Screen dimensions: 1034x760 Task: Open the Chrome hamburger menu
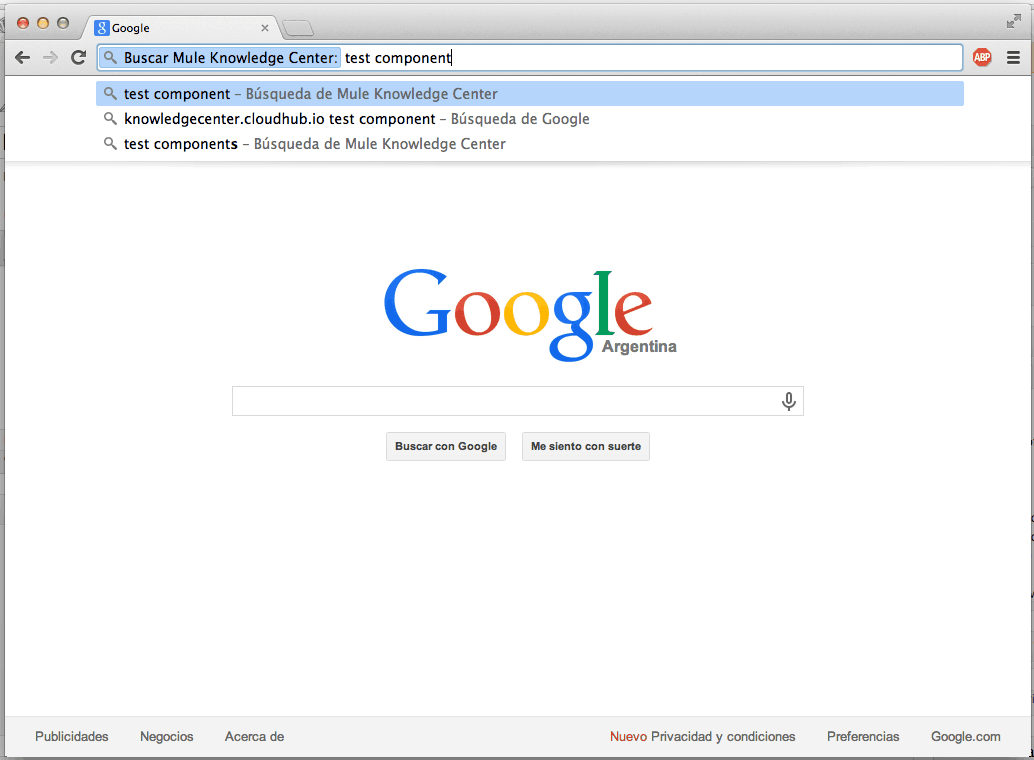(x=1012, y=57)
